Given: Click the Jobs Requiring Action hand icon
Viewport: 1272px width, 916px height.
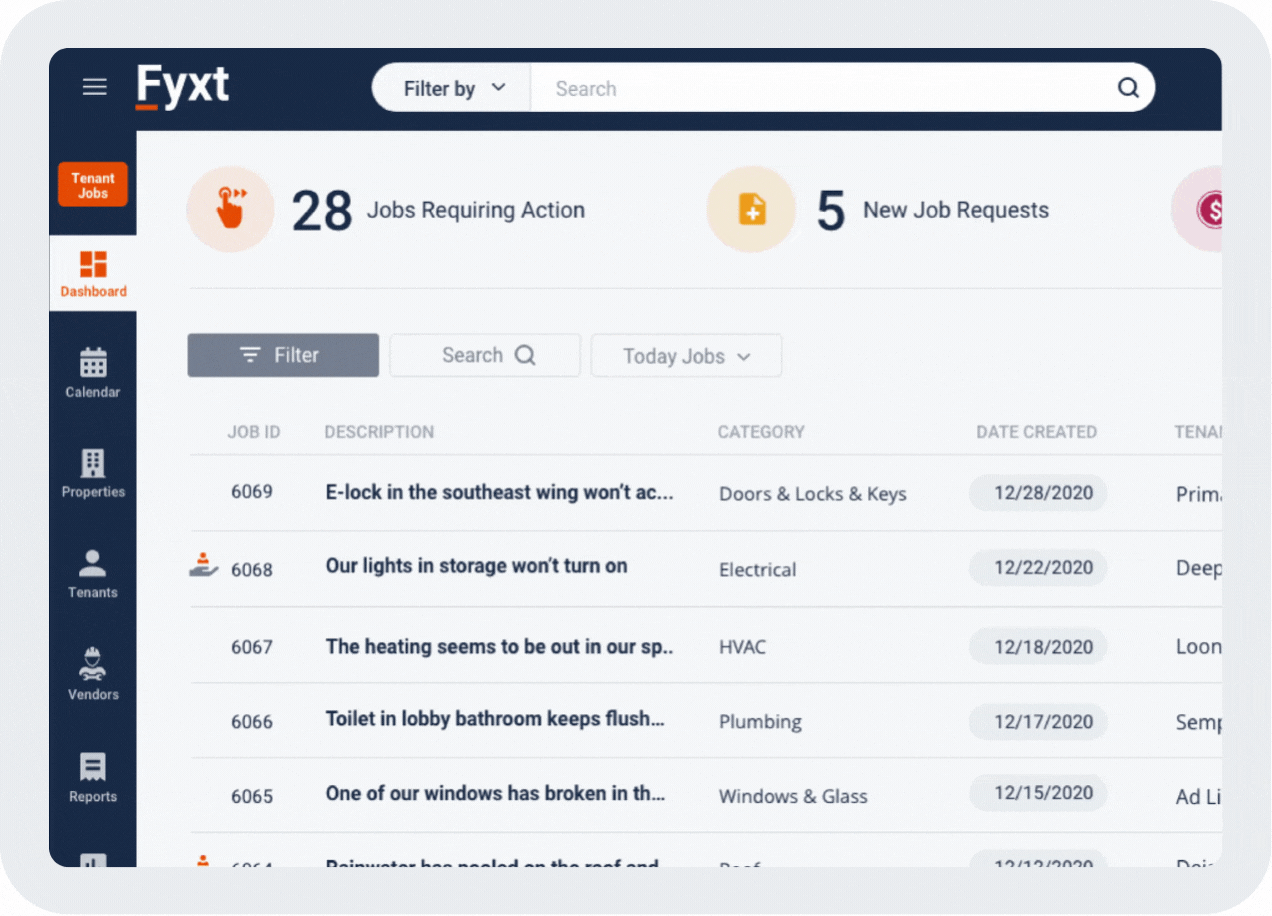Looking at the screenshot, I should (x=231, y=209).
